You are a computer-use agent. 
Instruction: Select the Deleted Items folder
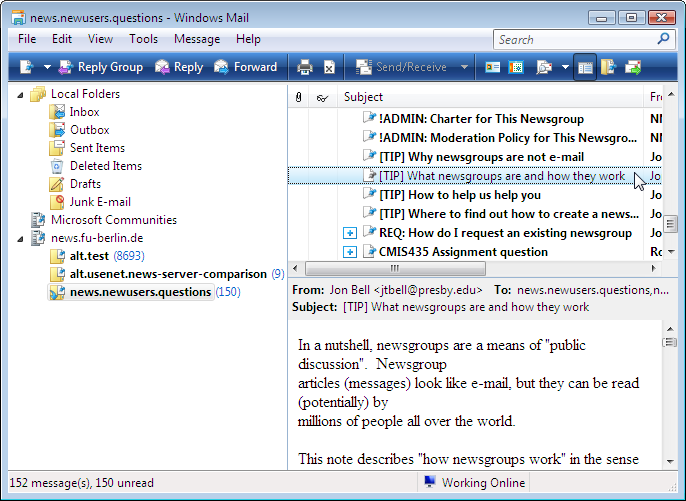tap(105, 166)
